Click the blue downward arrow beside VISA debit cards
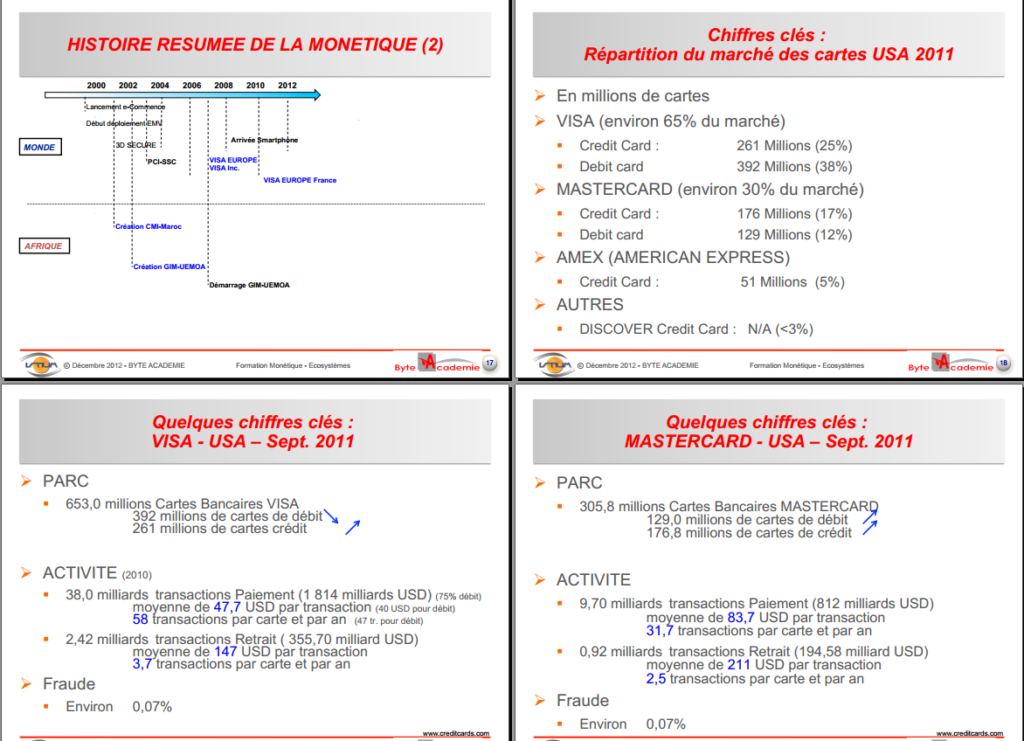 click(329, 515)
